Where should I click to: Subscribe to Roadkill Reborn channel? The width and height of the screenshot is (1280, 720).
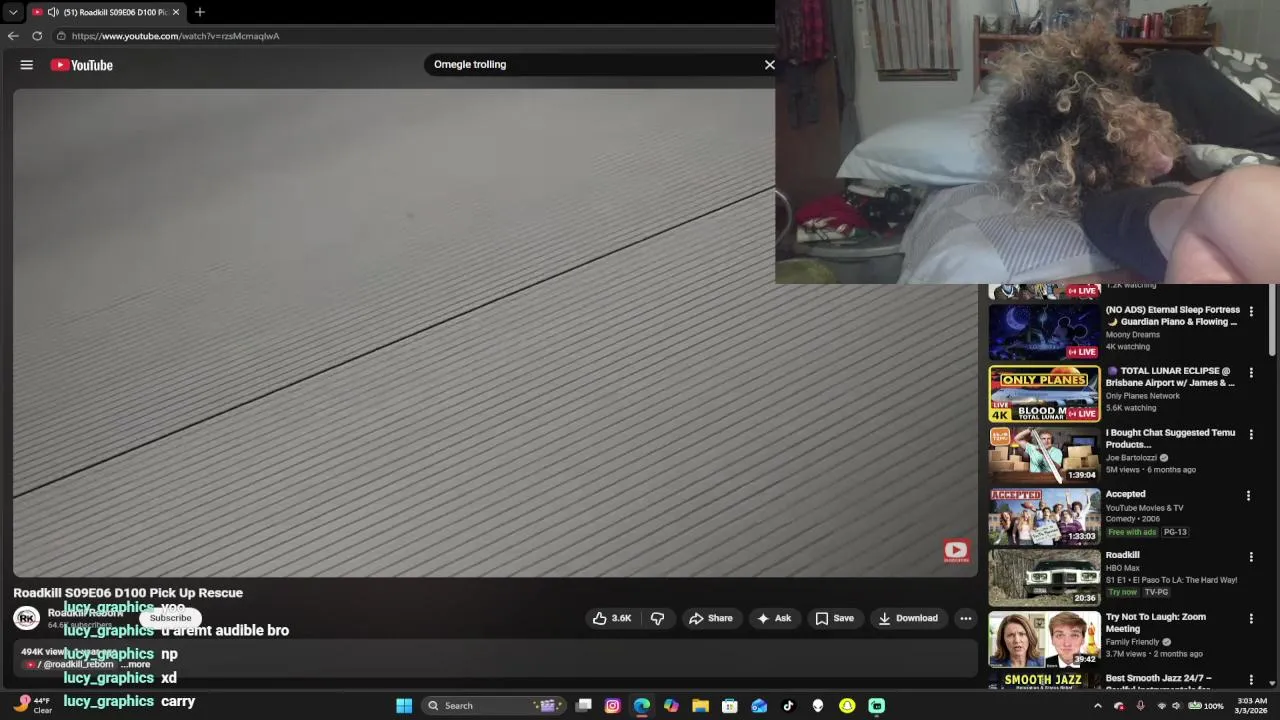tap(170, 618)
